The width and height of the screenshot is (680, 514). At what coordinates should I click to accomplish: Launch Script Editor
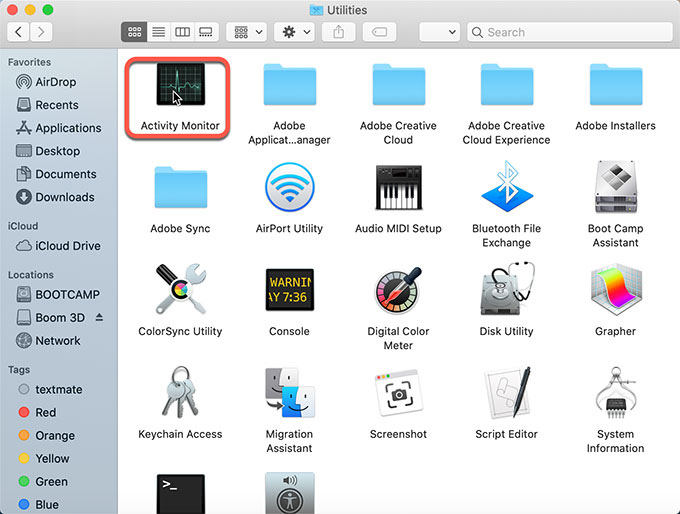[507, 393]
